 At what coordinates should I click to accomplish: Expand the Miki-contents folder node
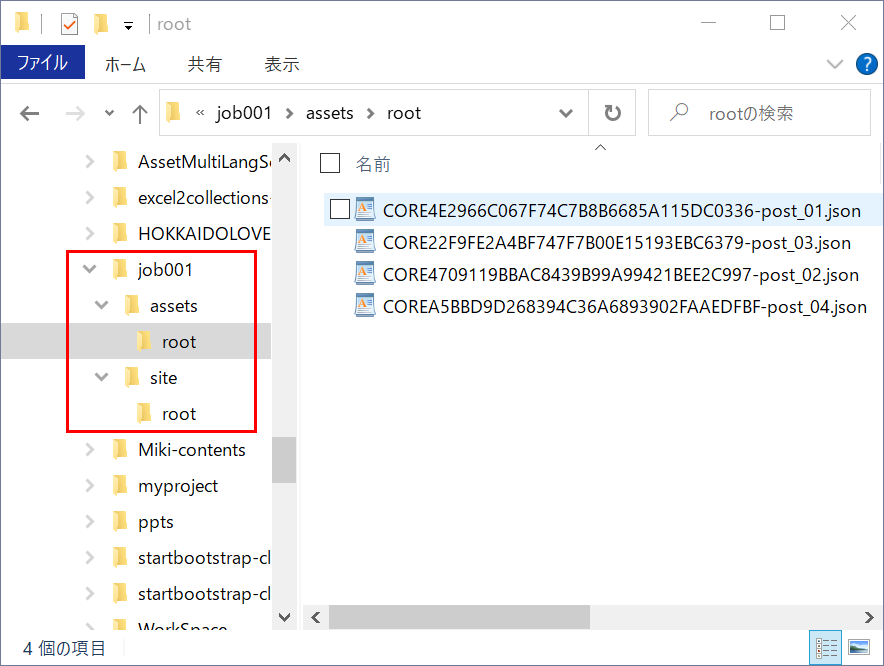90,449
